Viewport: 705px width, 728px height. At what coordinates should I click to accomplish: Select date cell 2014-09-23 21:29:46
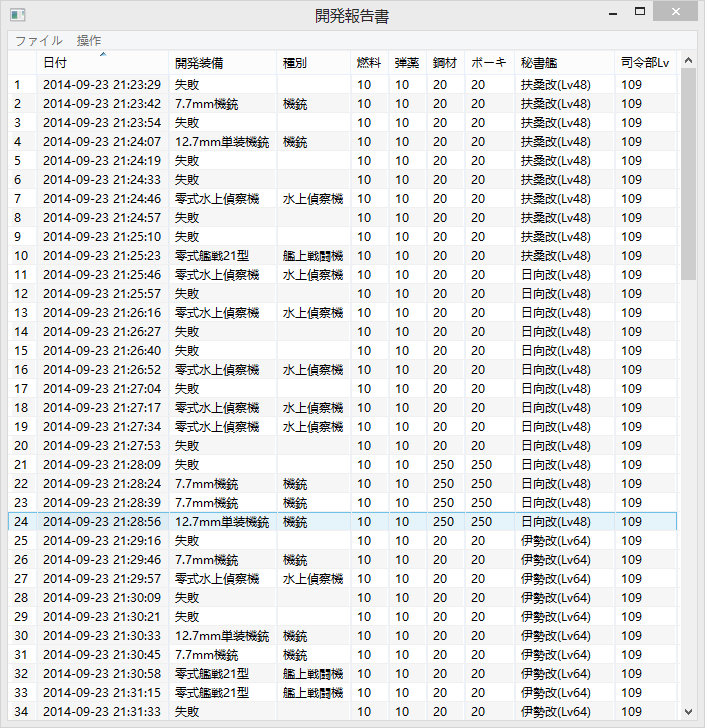pos(102,560)
